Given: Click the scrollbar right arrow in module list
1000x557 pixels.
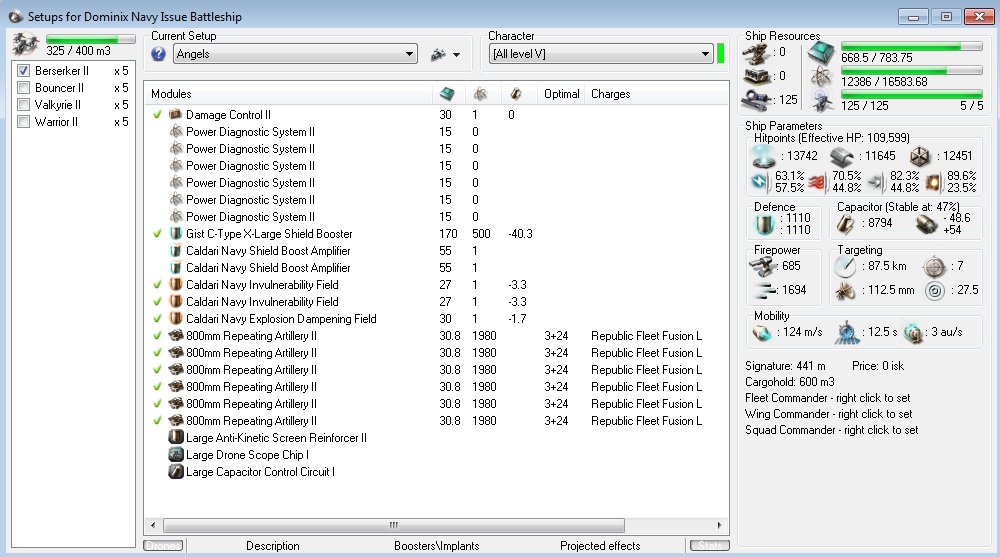Looking at the screenshot, I should [719, 526].
